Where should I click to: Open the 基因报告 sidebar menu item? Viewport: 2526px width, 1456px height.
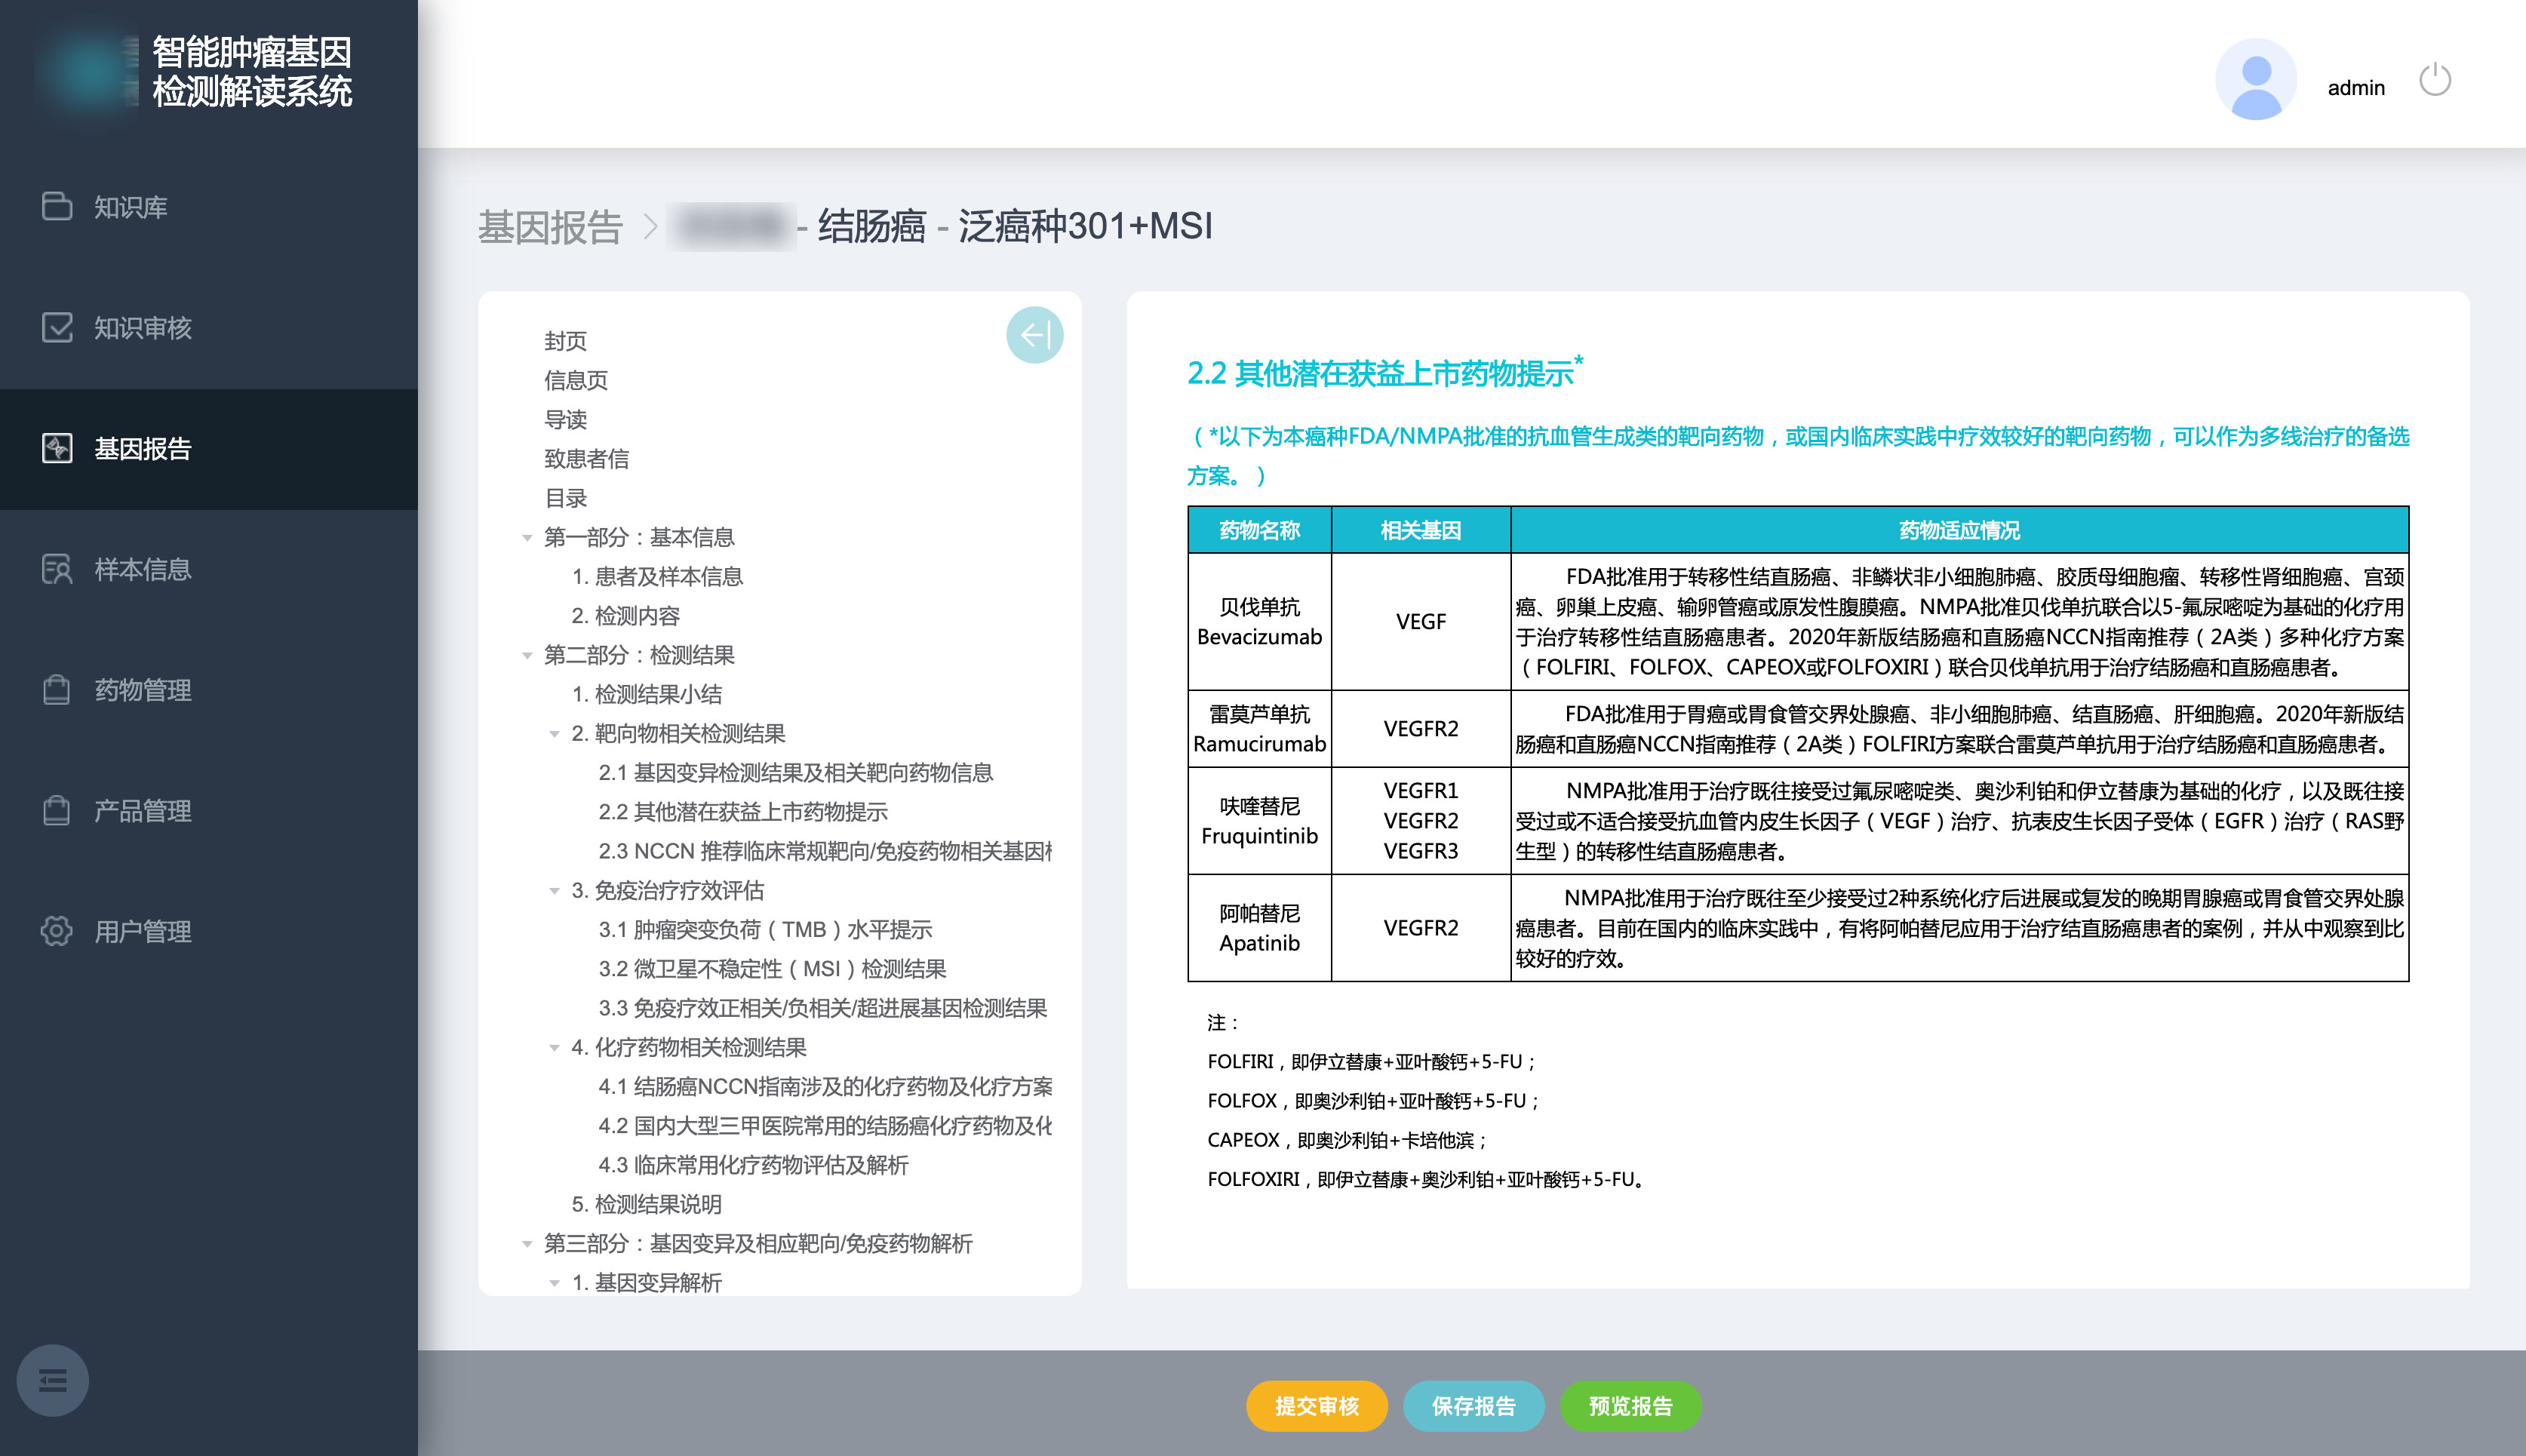[142, 449]
